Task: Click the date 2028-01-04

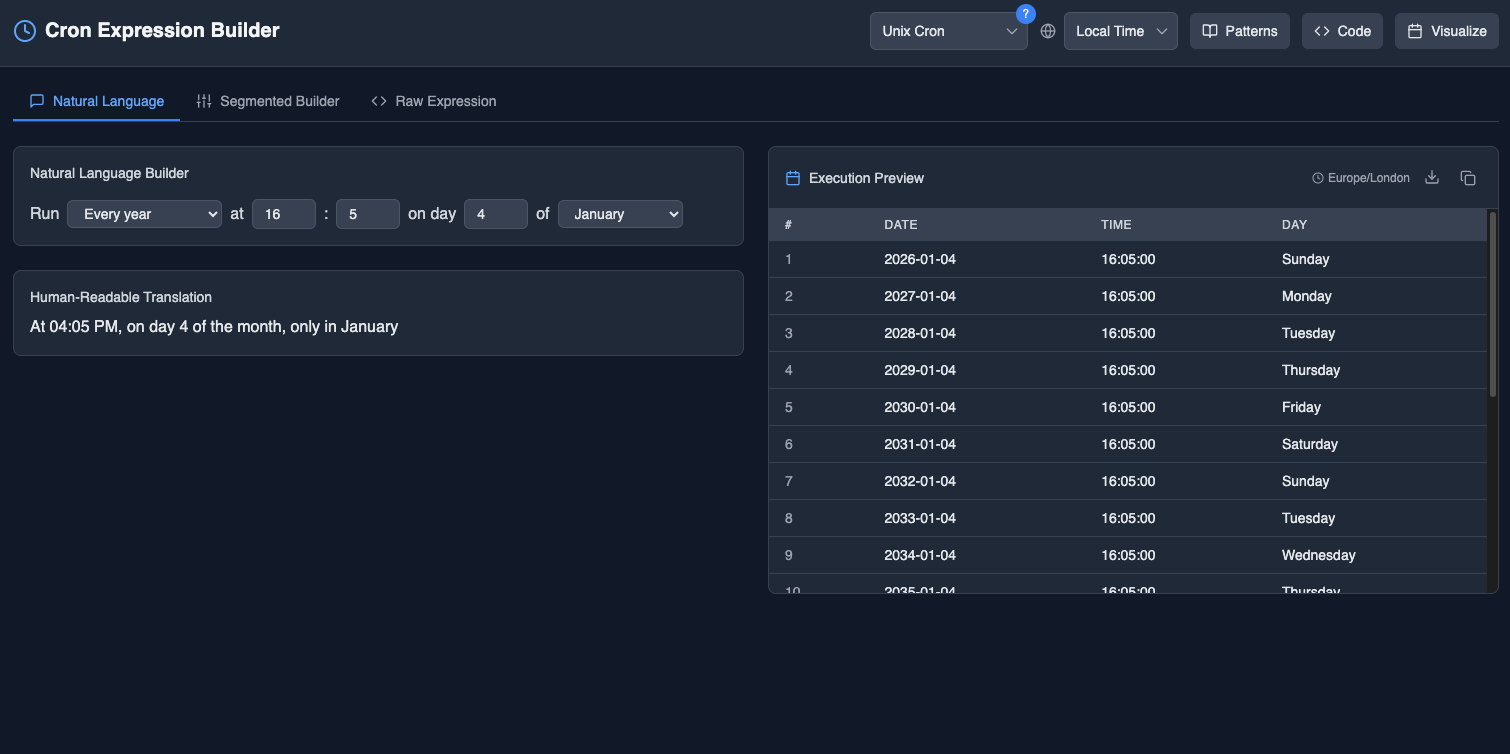Action: 920,333
